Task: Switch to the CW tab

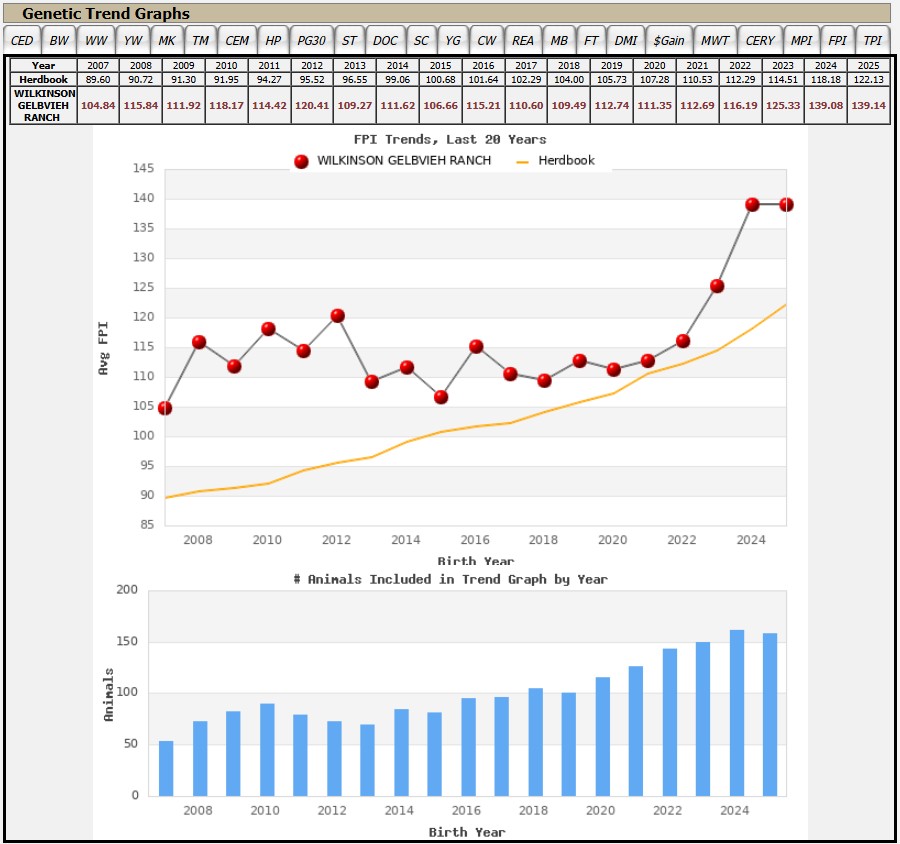Action: [x=486, y=40]
